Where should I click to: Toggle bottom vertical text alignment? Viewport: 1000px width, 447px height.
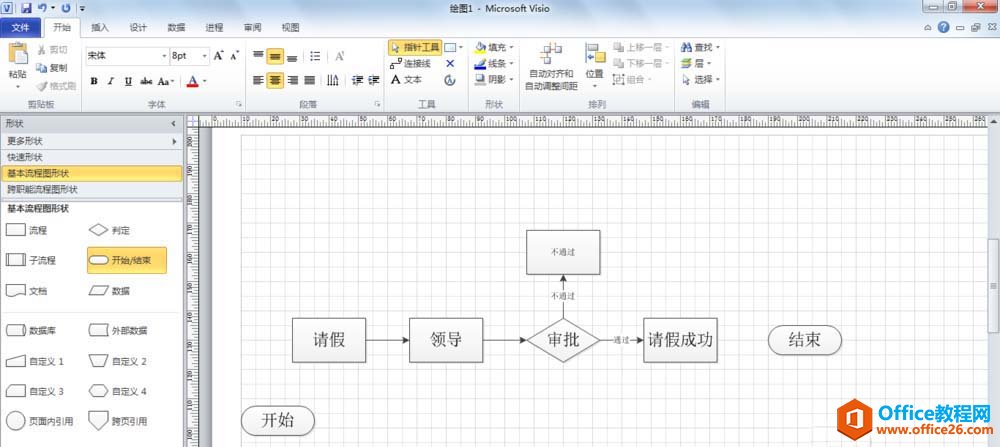point(292,56)
